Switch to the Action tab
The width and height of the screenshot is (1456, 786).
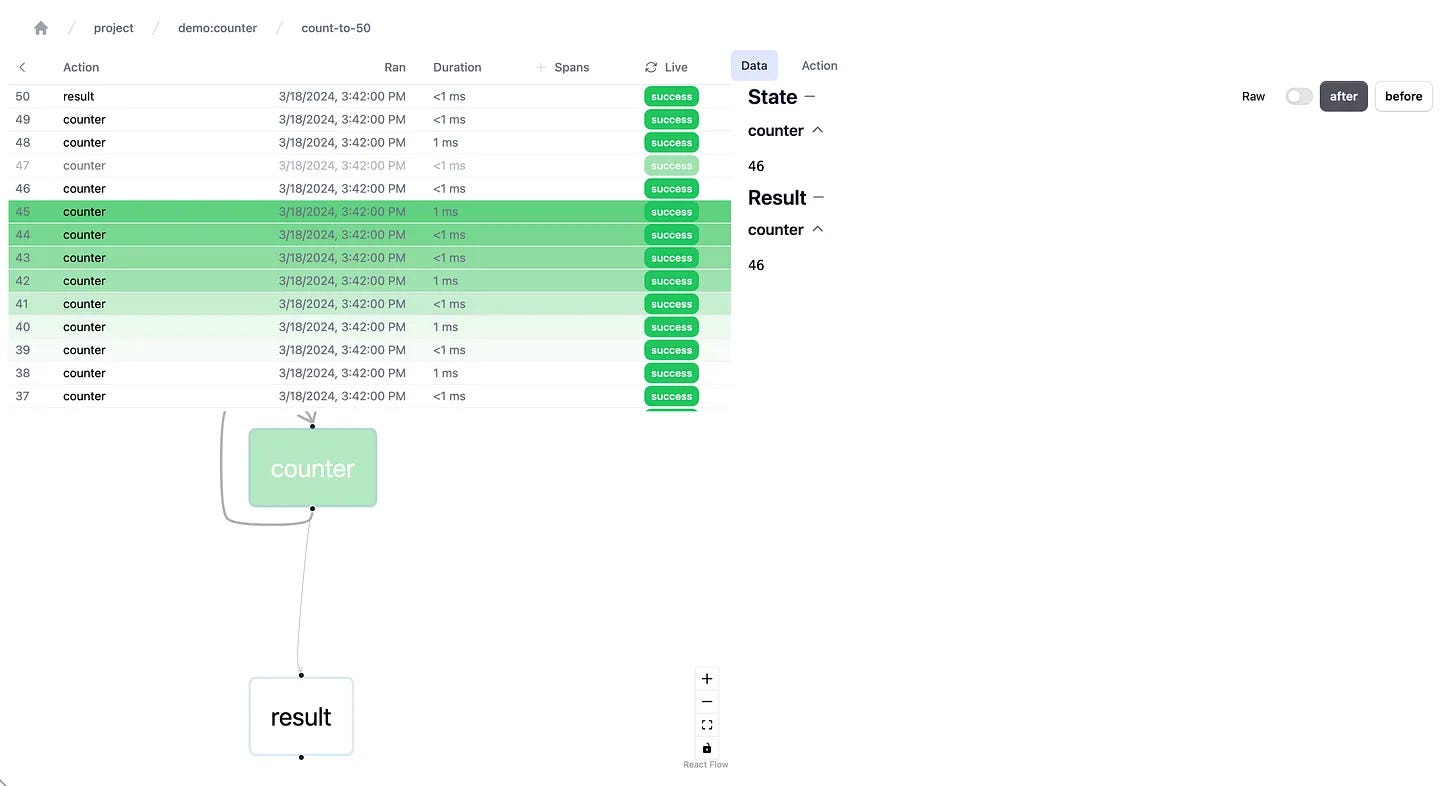(x=819, y=65)
